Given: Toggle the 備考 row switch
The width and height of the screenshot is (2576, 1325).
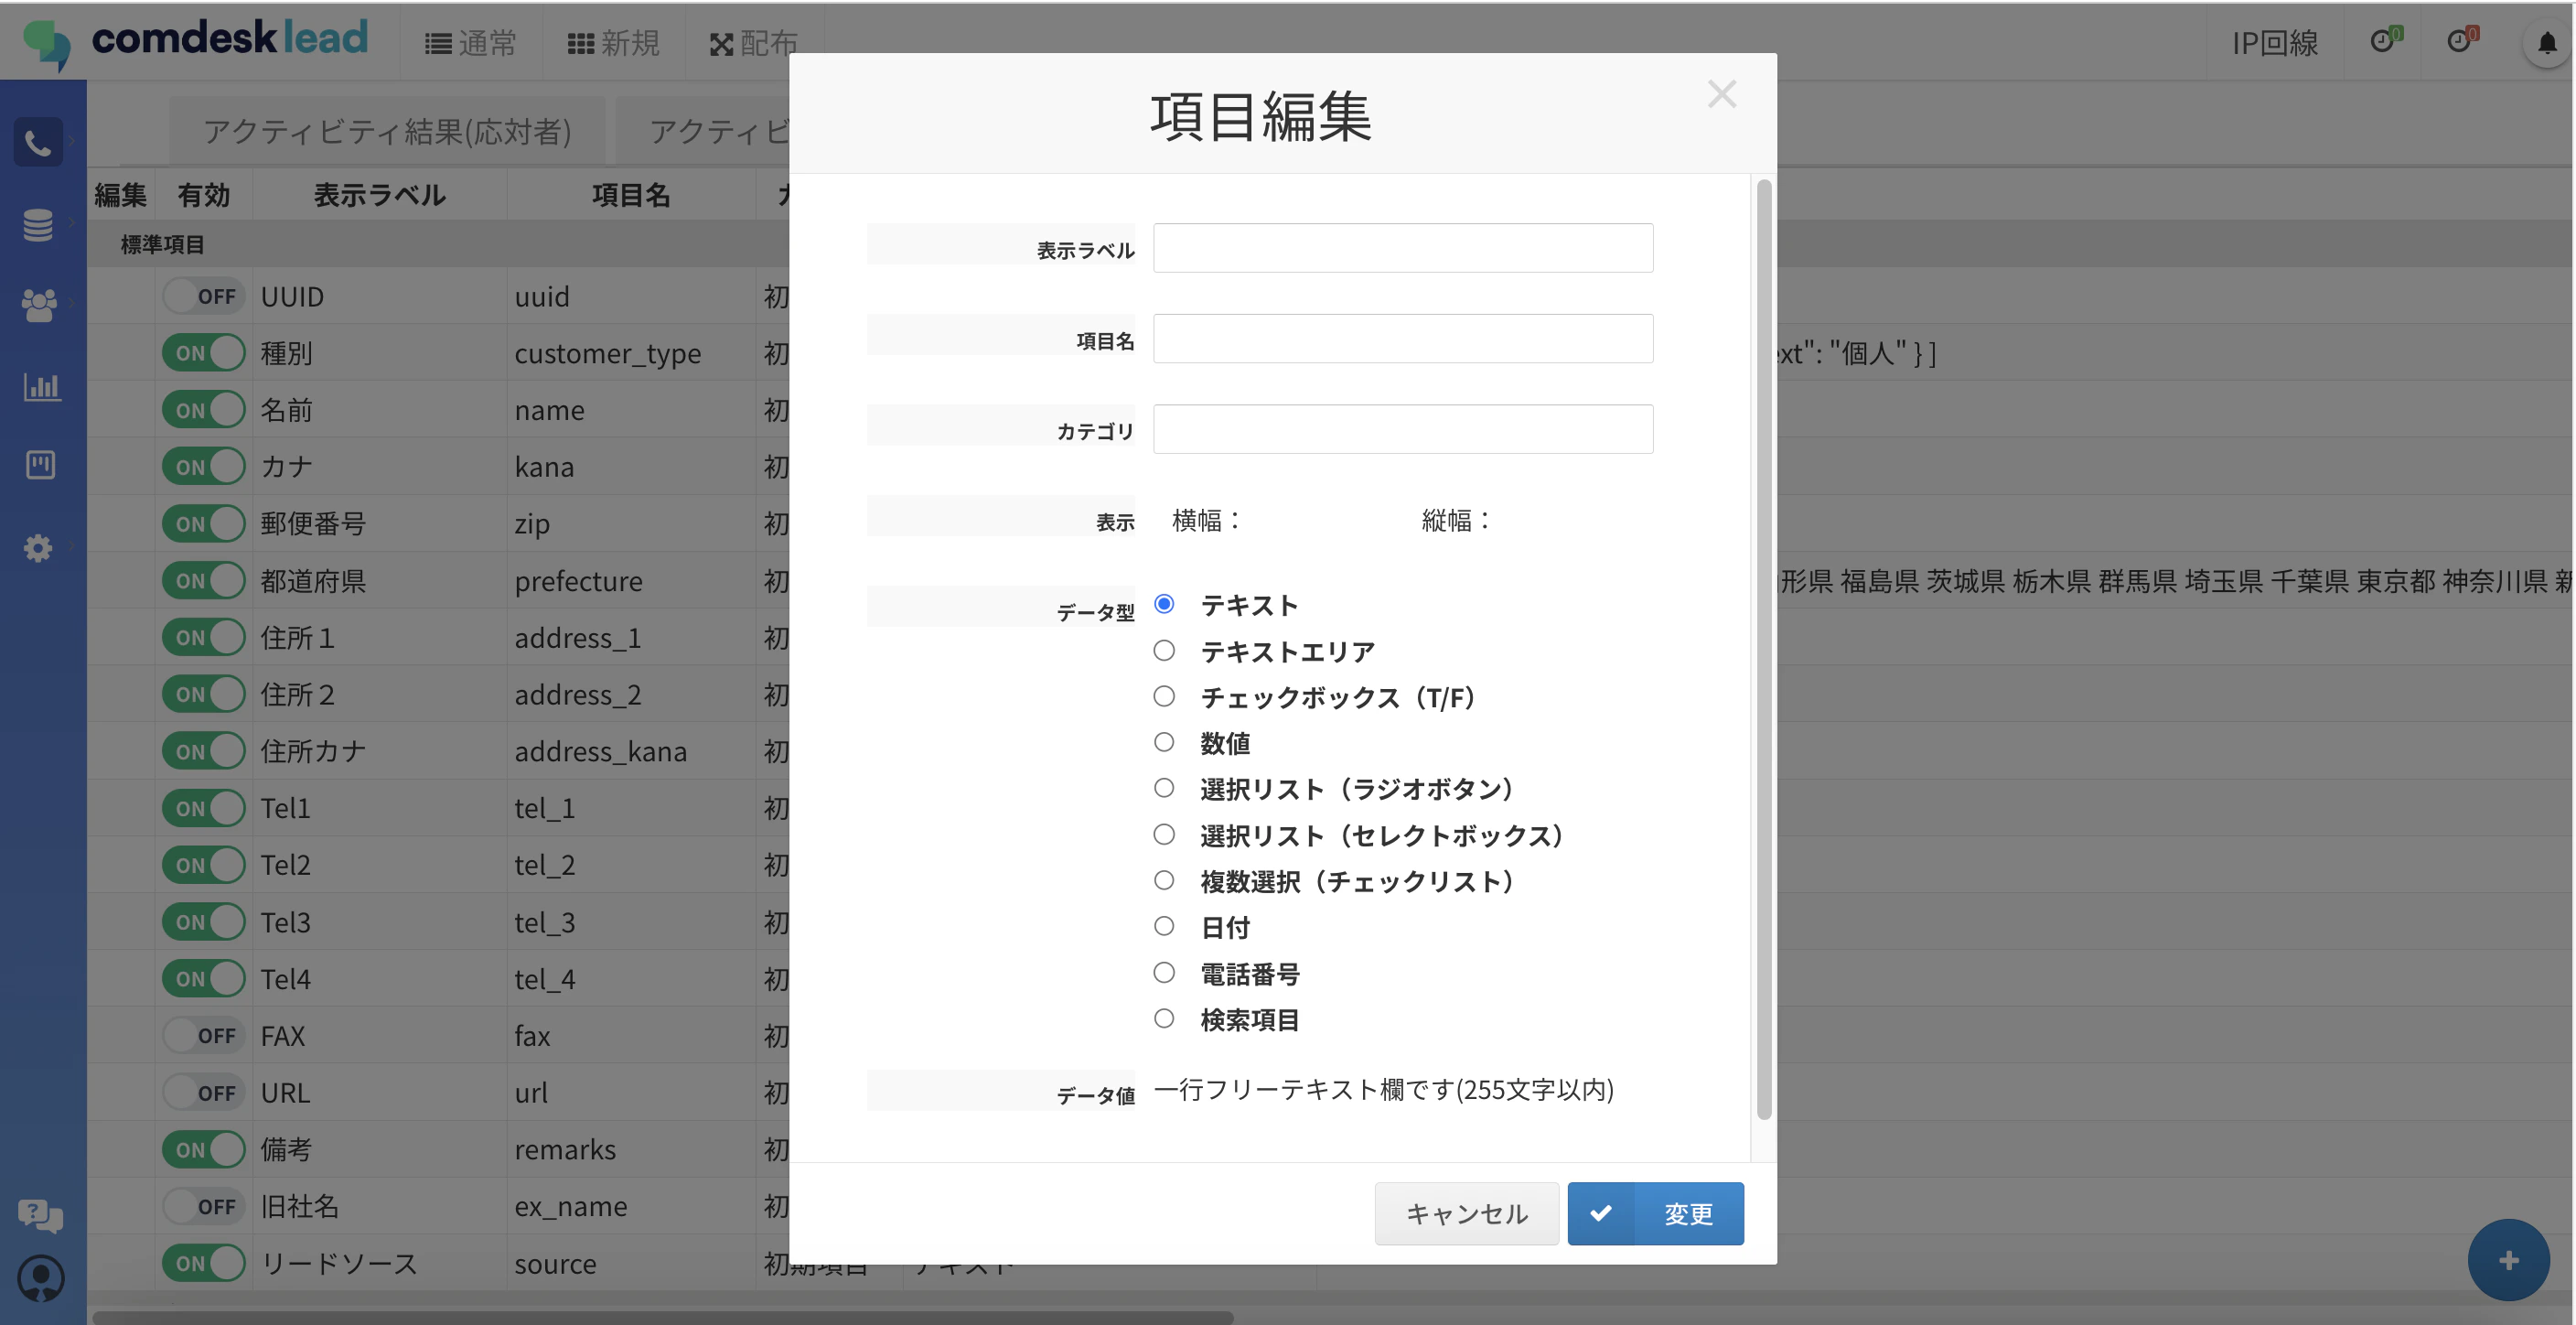Looking at the screenshot, I should 204,1149.
